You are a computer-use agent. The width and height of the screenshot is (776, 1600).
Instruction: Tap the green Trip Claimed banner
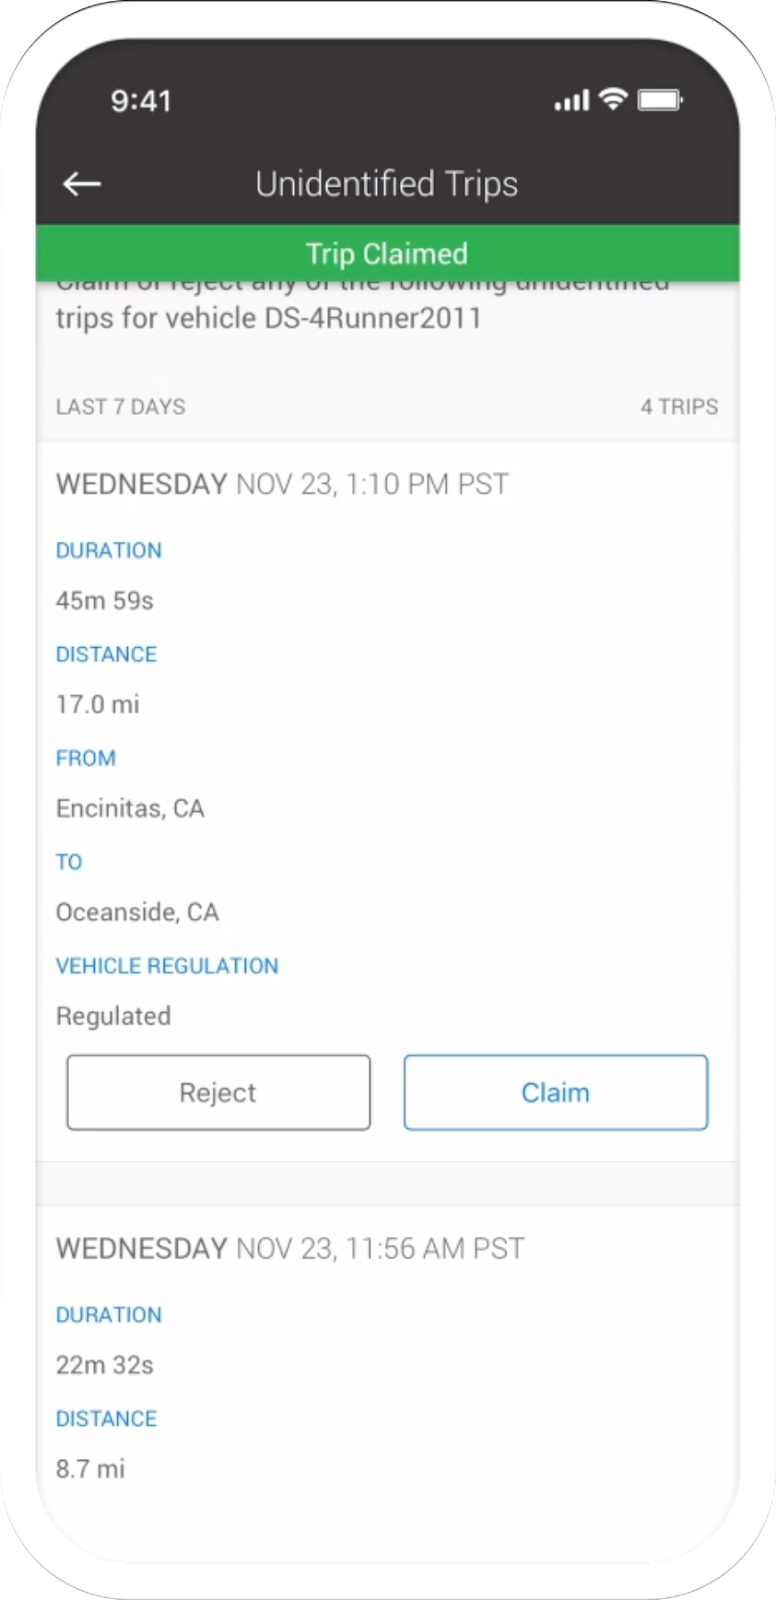point(387,254)
